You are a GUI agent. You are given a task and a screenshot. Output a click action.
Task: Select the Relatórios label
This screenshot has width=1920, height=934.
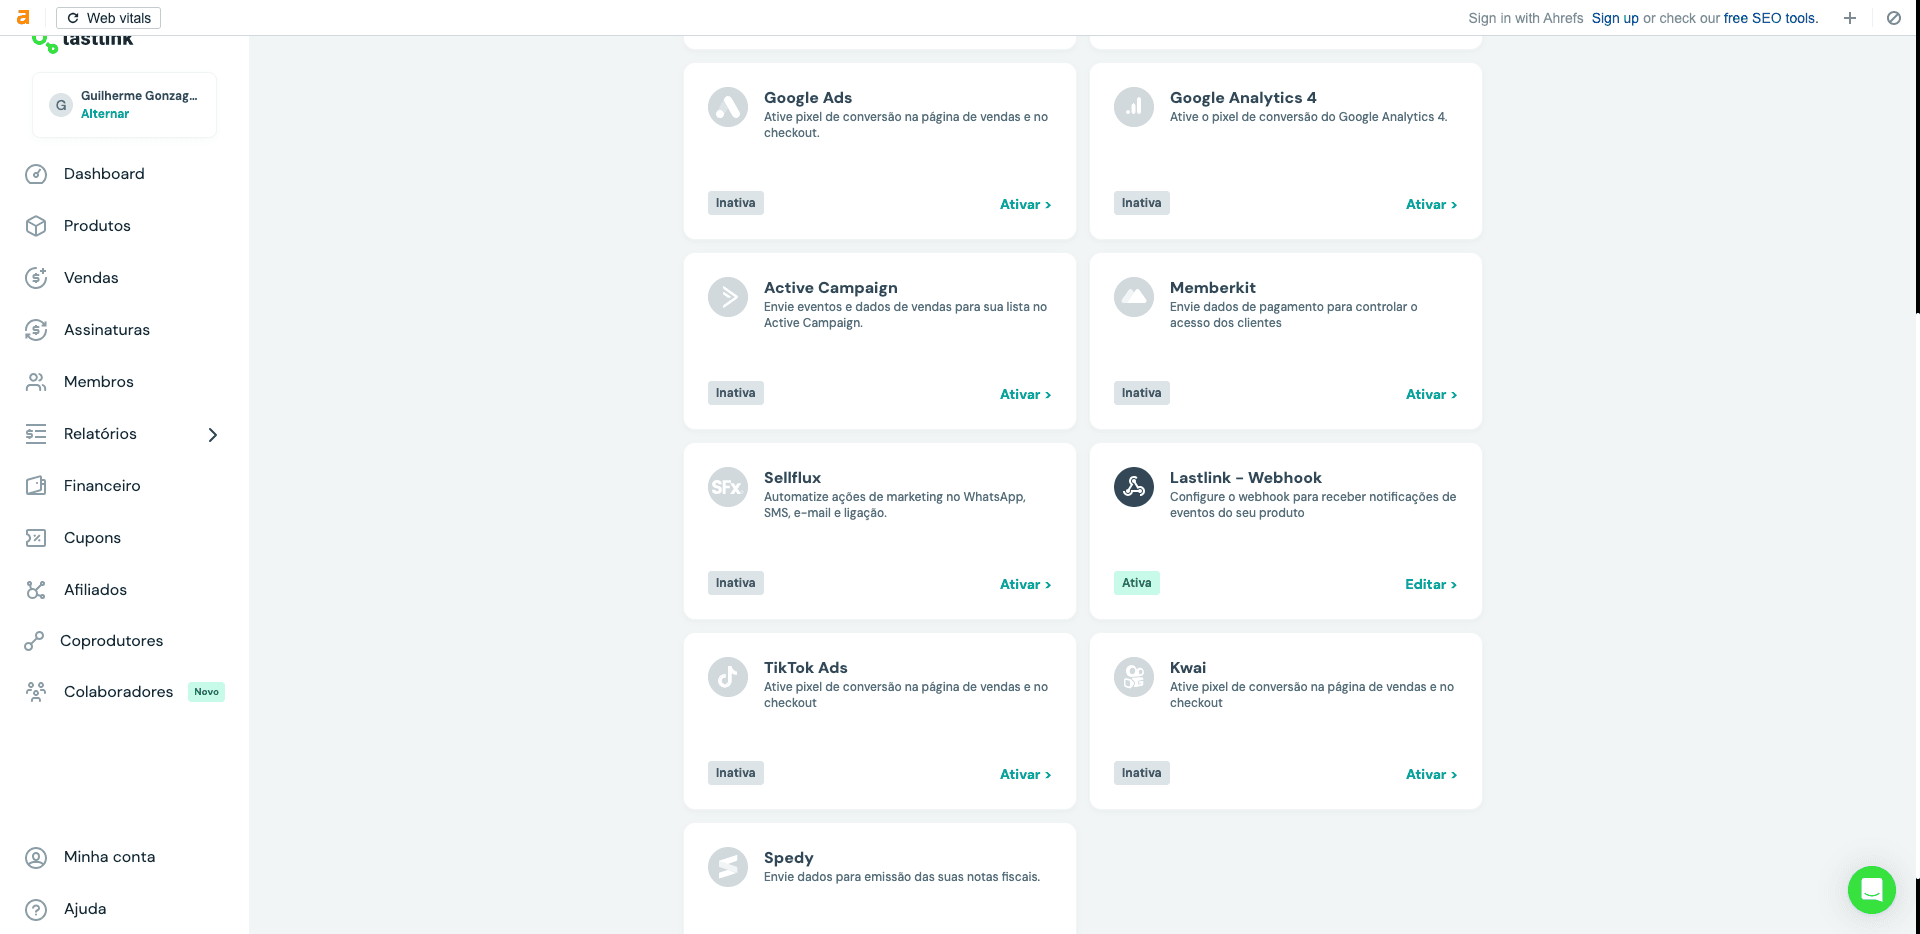(x=100, y=434)
